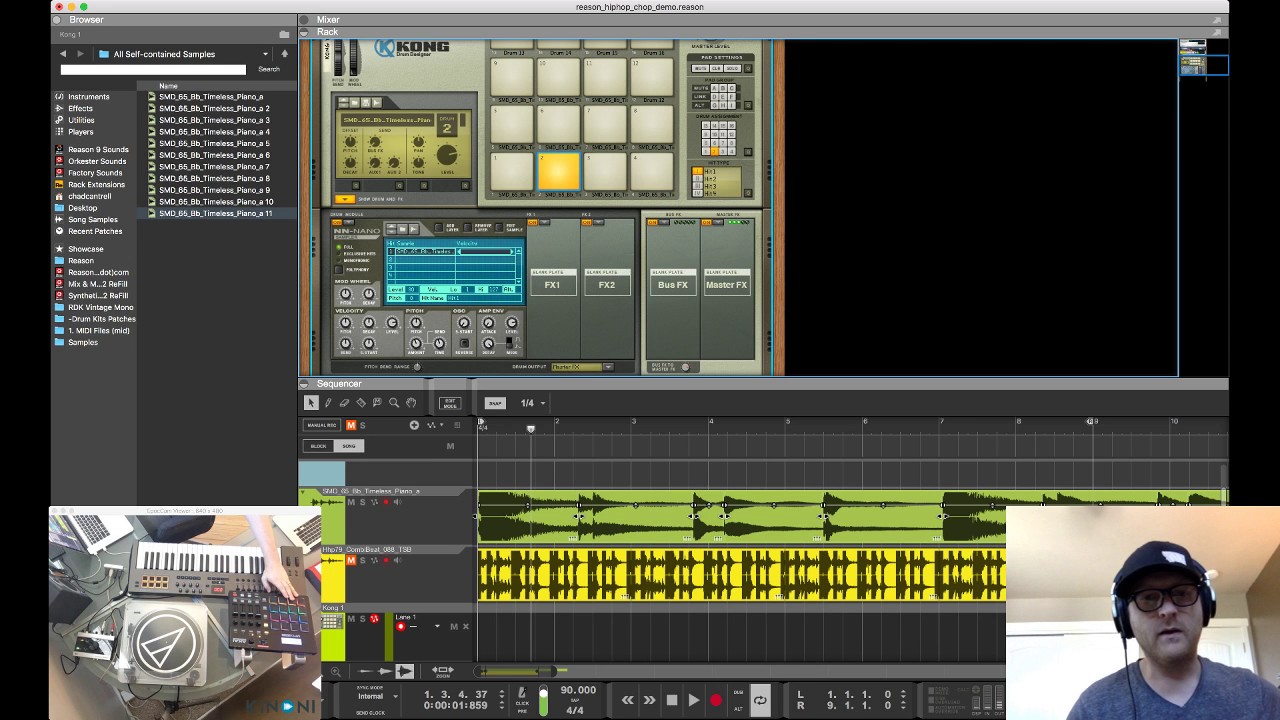
Task: Toggle the Loop button in transport
Action: pyautogui.click(x=760, y=700)
